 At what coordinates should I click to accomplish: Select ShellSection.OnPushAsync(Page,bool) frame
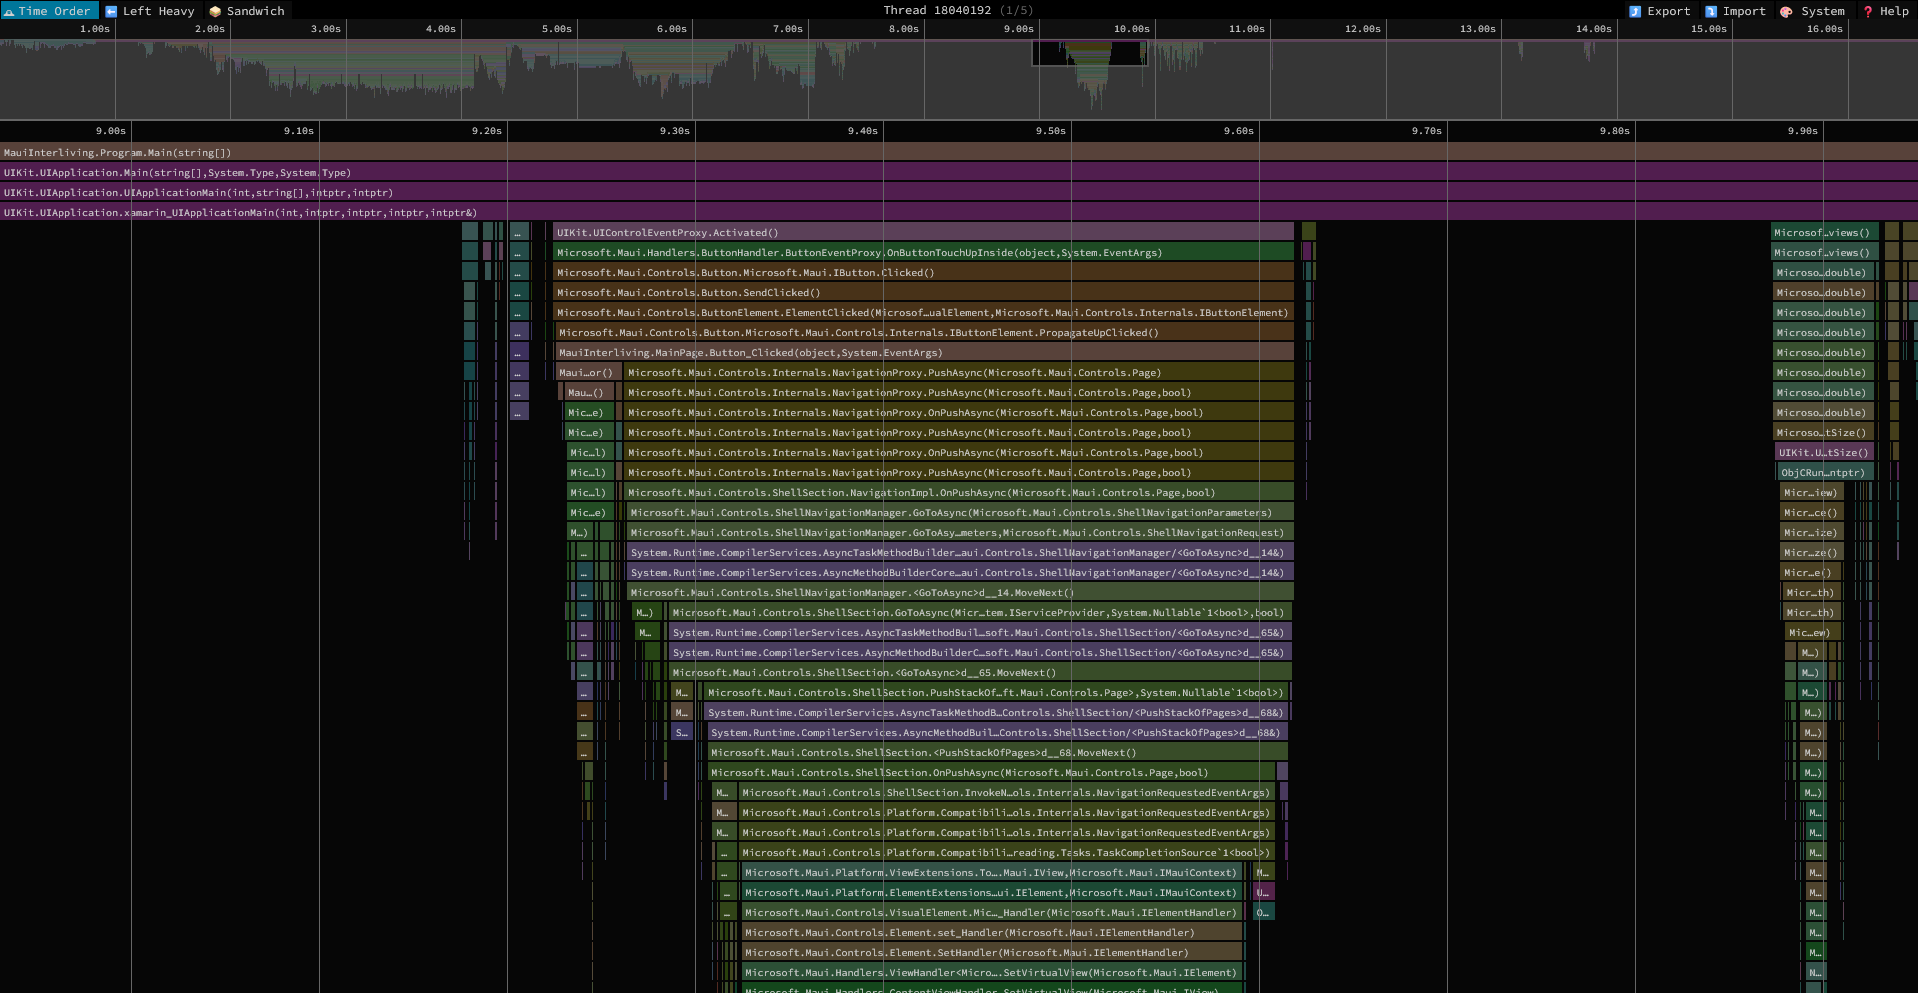(x=992, y=772)
